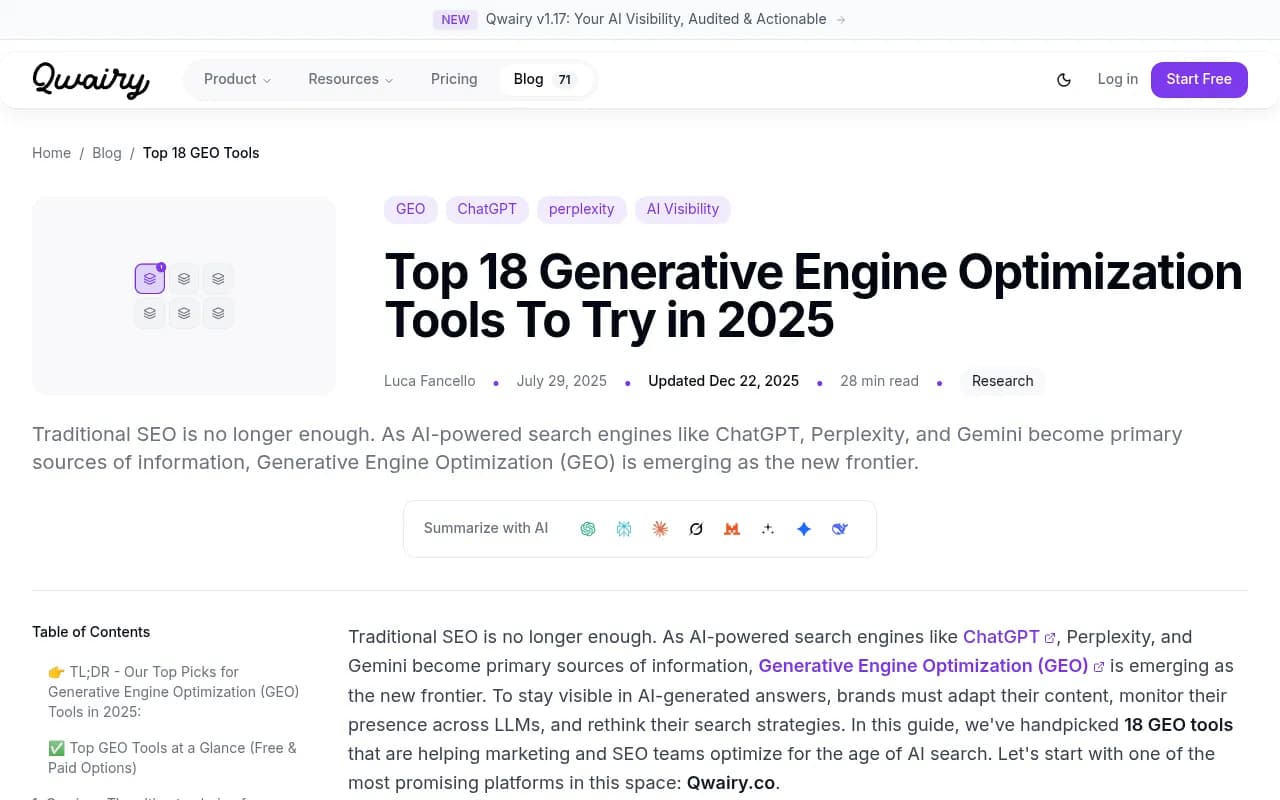Screen dimensions: 1280x800
Task: Click the article title heading
Action: (x=813, y=296)
